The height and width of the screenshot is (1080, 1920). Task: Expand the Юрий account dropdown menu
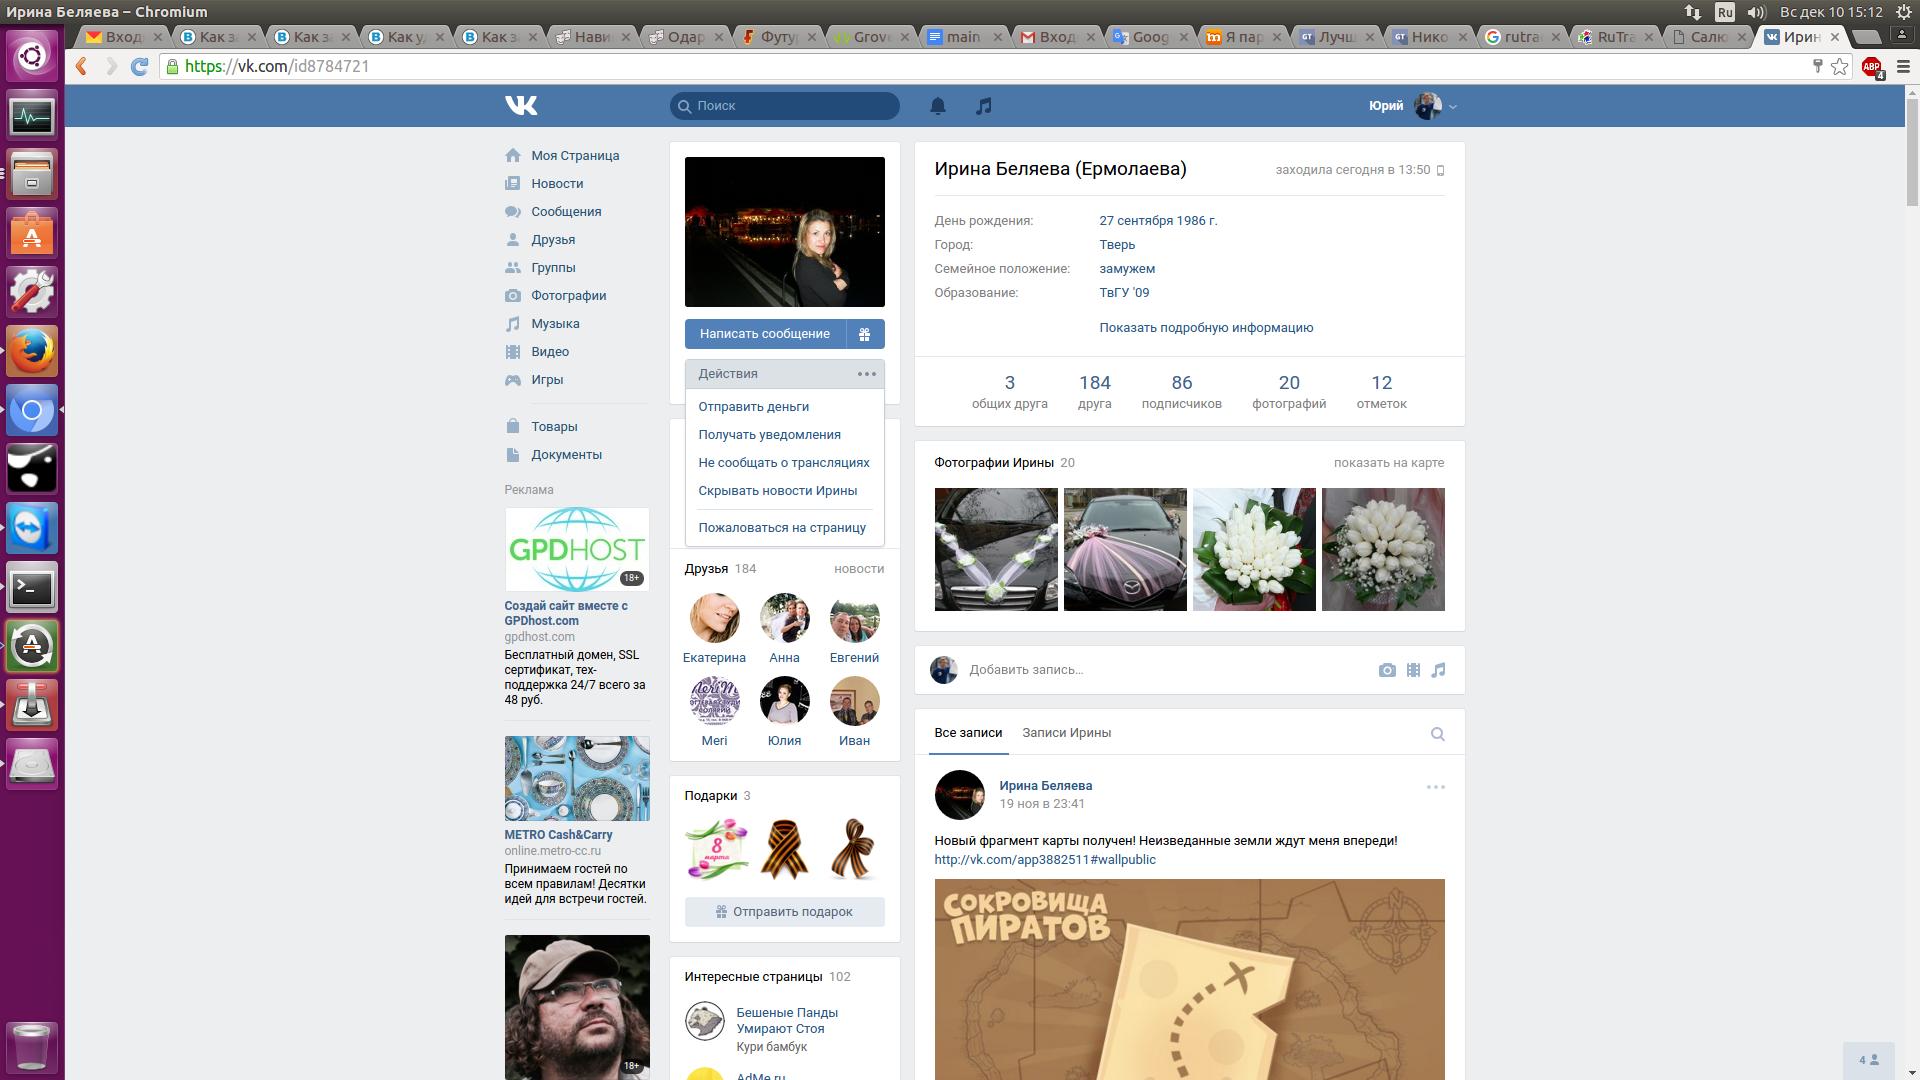(x=1452, y=106)
